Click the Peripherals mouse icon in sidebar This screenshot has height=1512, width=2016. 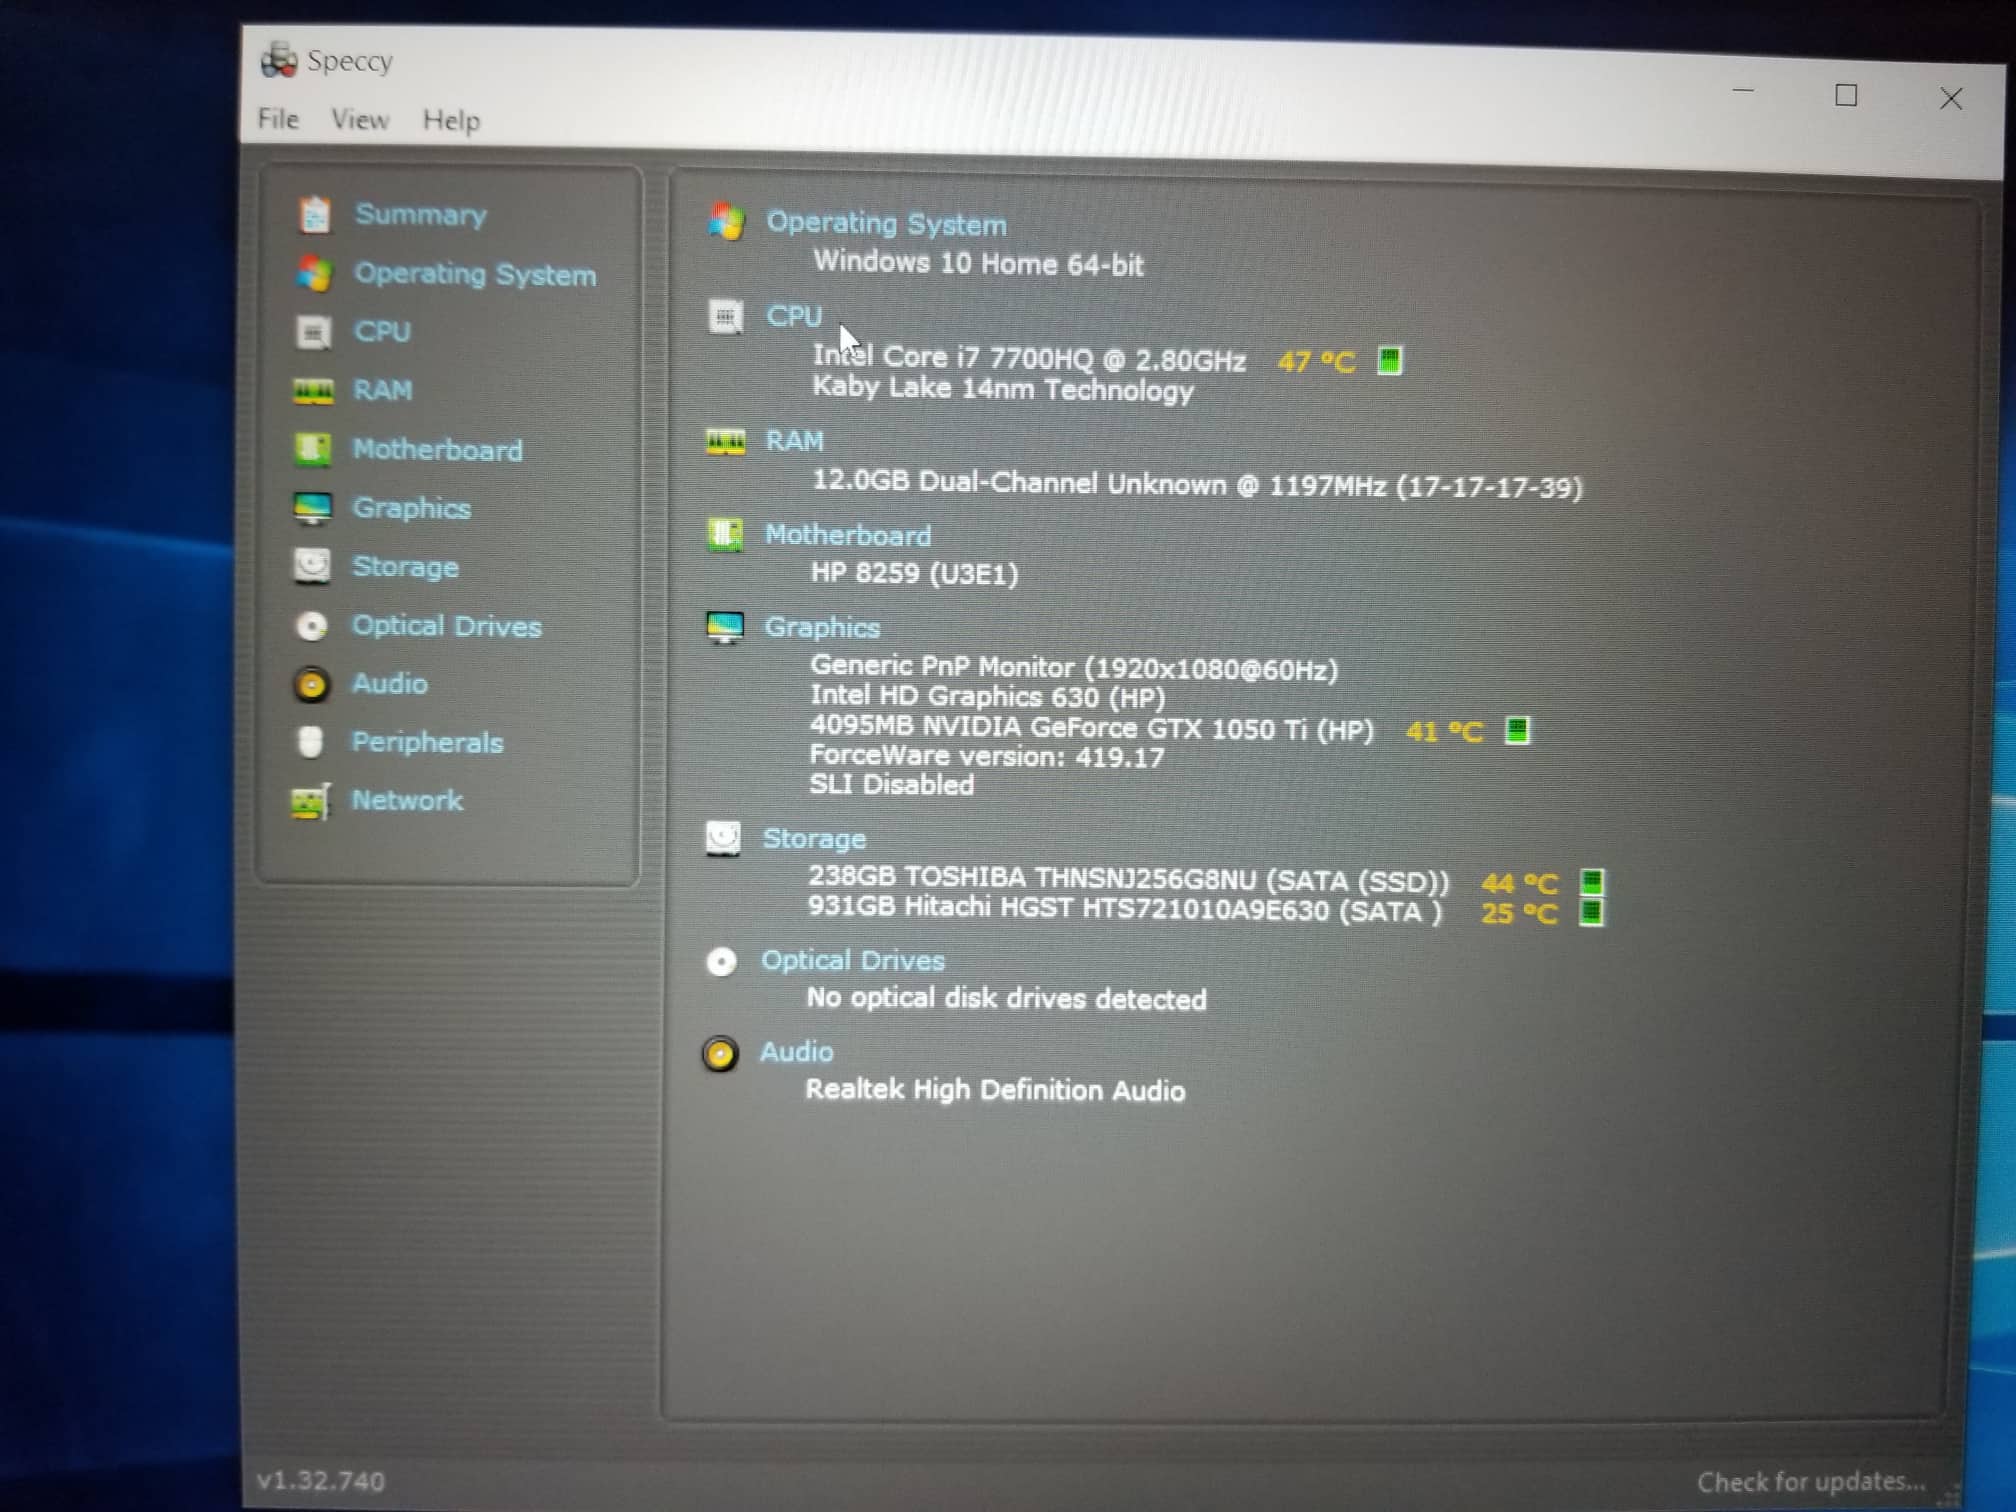310,743
